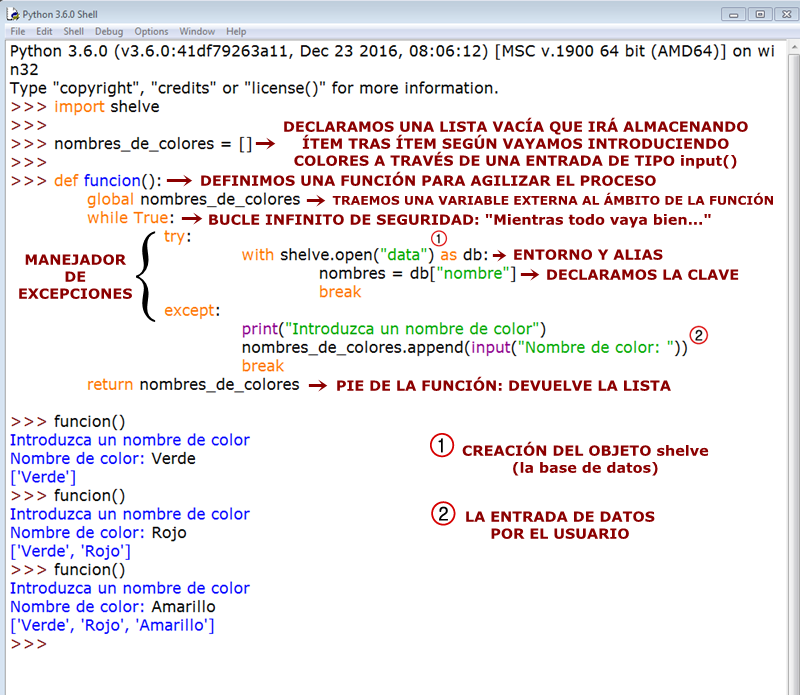Open the Debug menu
Screen dimensions: 800x695
(x=107, y=31)
